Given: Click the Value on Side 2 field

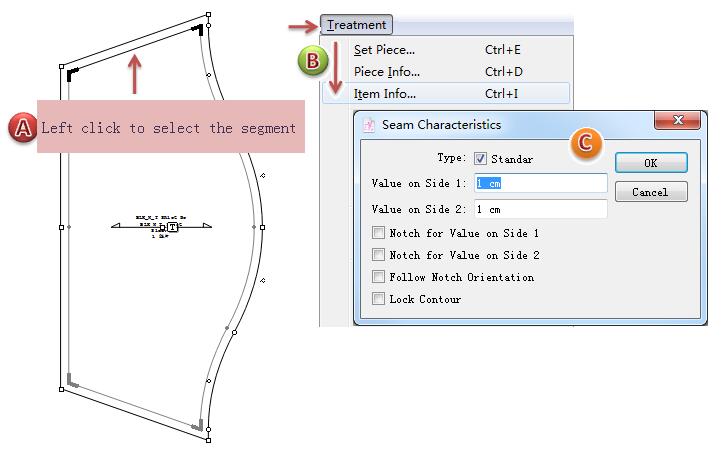Looking at the screenshot, I should tap(540, 209).
